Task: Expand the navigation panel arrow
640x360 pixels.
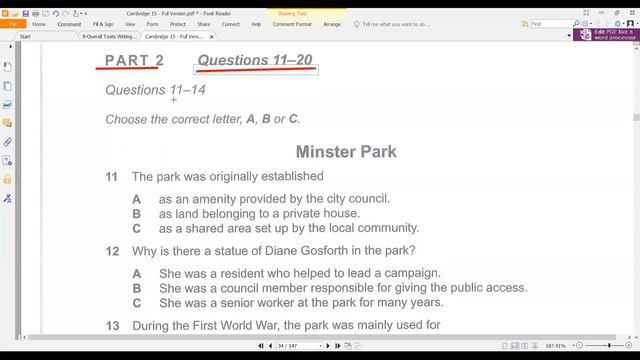Action: (x=11, y=47)
